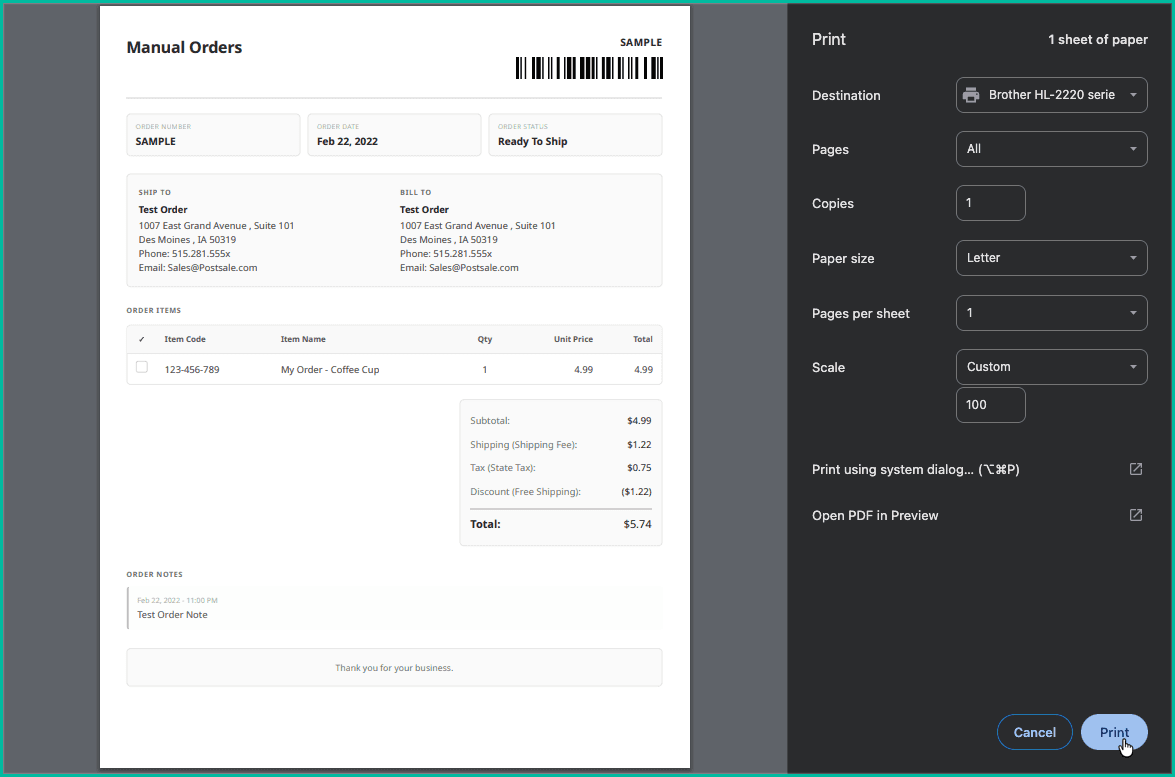The height and width of the screenshot is (777, 1175).
Task: Open the Destination printer dropdown
Action: coord(1051,95)
